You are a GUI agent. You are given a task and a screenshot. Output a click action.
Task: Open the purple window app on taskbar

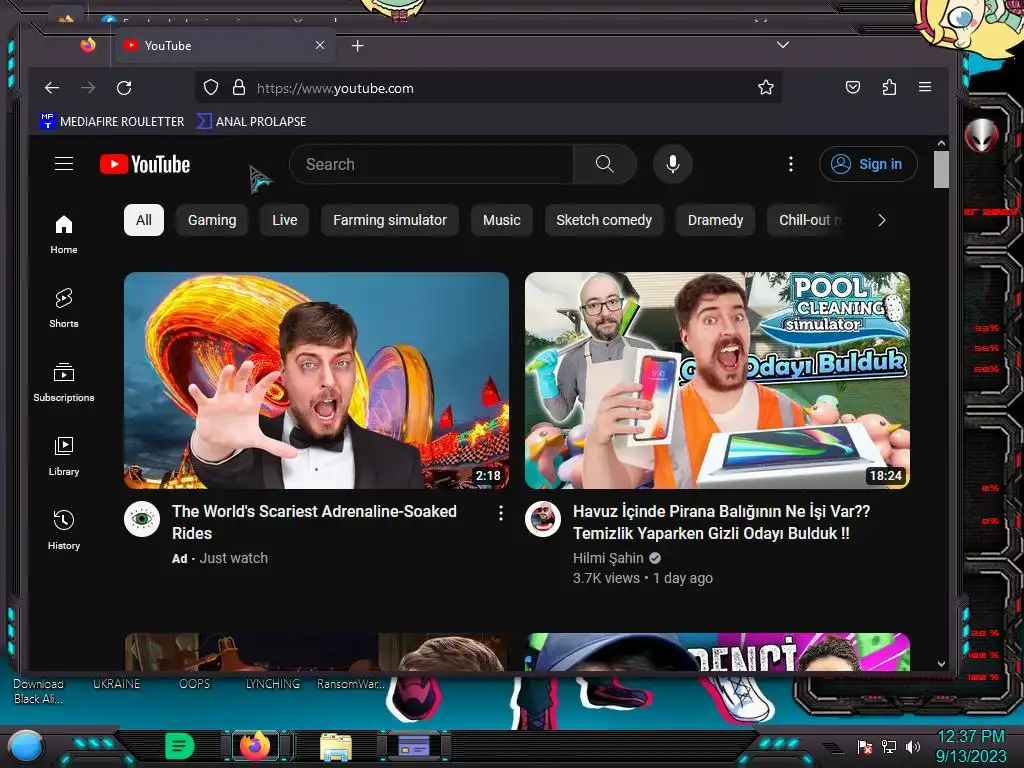click(x=413, y=746)
